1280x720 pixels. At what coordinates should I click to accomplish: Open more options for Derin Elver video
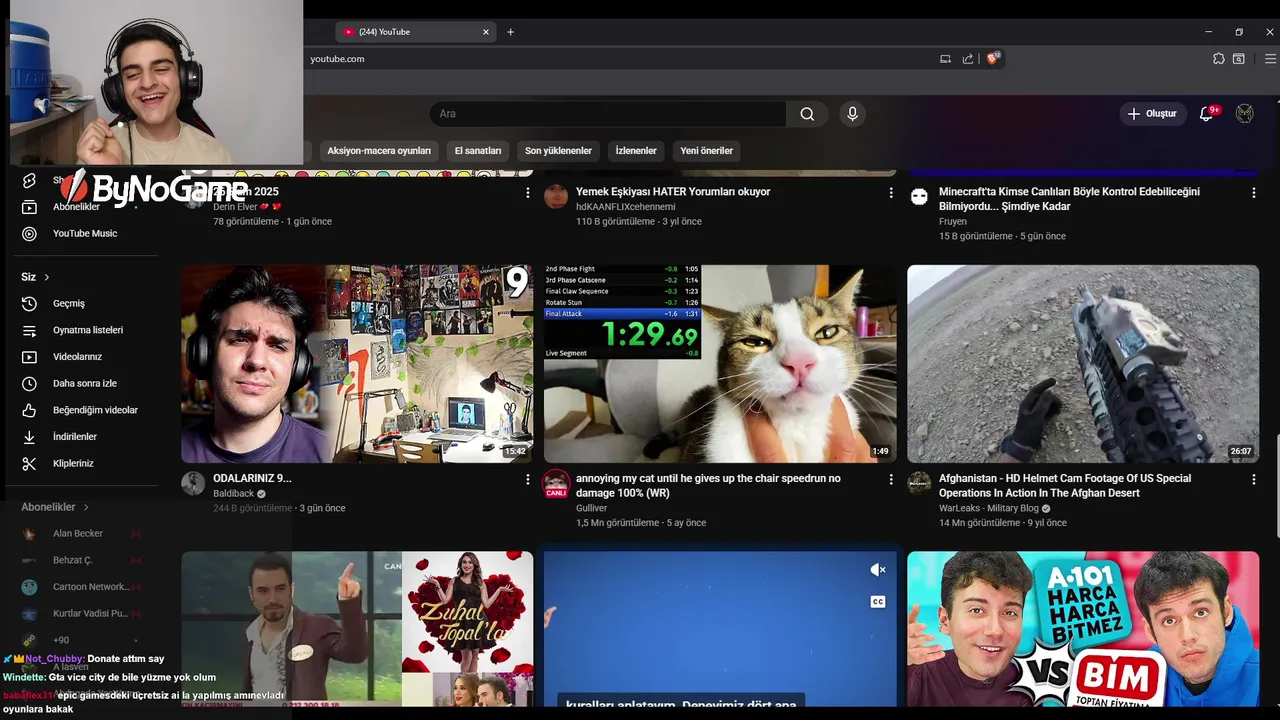(528, 193)
